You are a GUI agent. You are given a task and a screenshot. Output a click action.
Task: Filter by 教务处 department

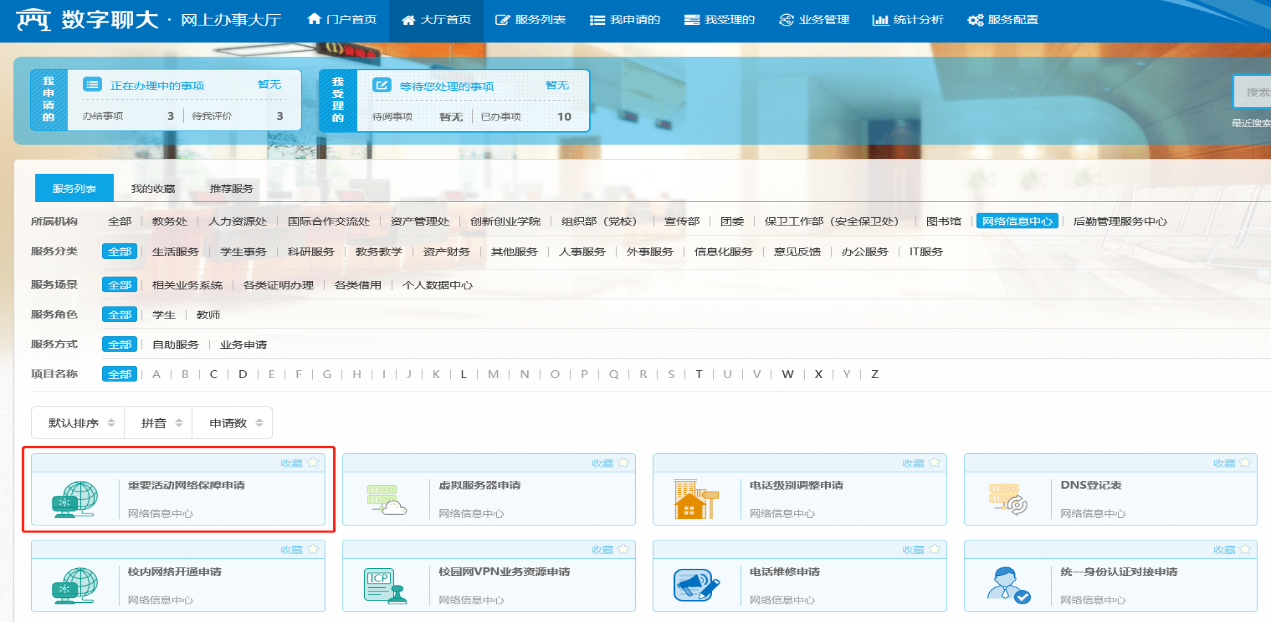coord(169,222)
